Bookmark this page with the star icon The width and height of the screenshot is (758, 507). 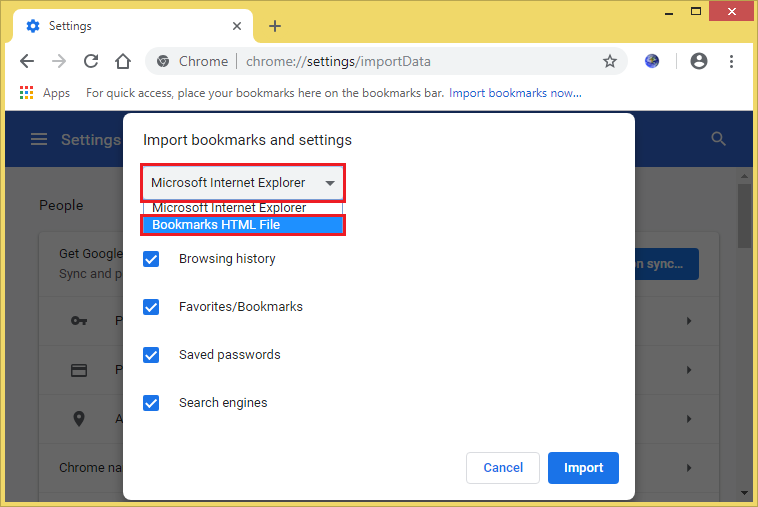[x=610, y=61]
